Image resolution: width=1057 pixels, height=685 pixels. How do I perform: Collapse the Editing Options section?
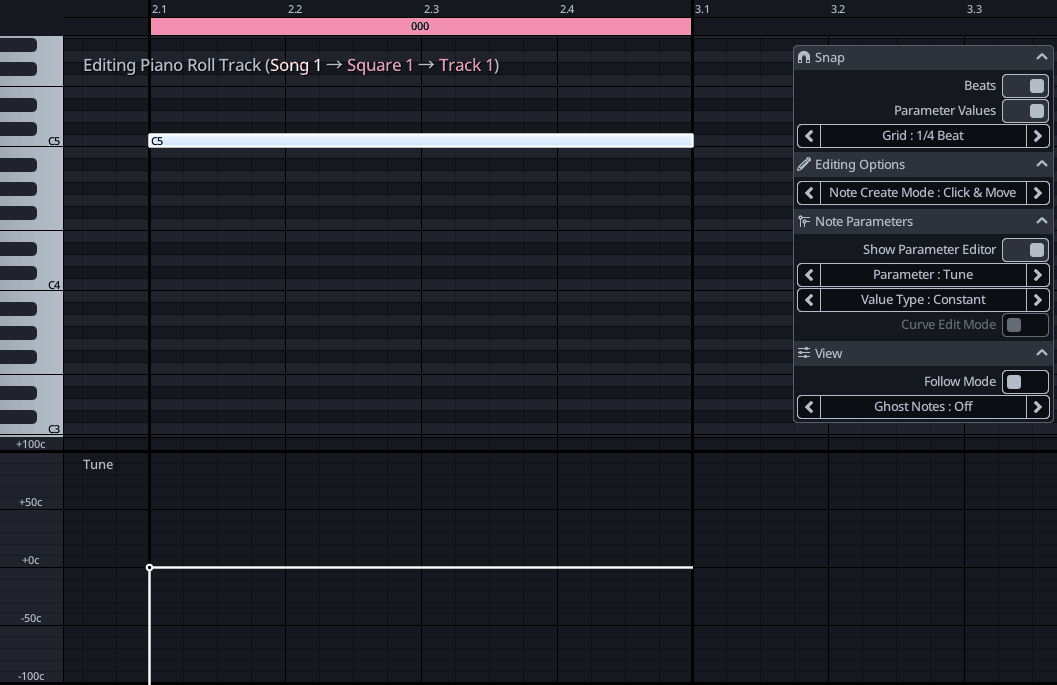1041,165
